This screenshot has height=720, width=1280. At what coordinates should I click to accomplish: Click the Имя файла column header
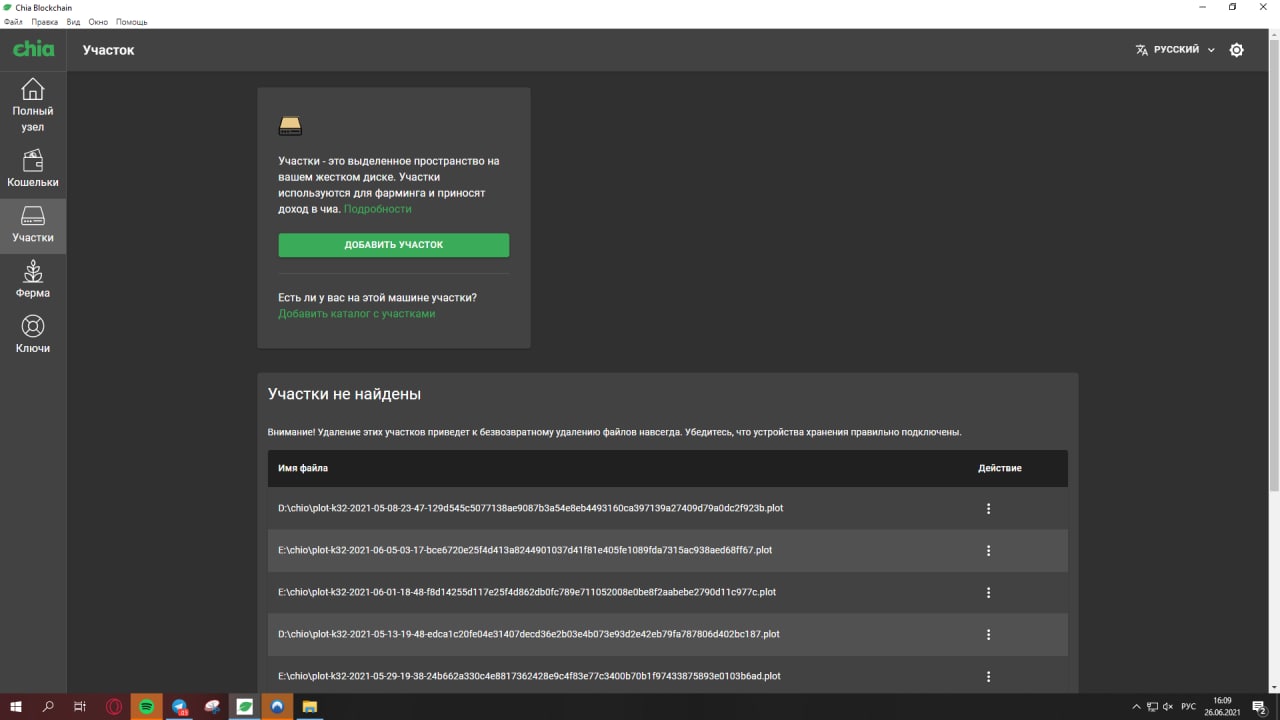point(303,468)
